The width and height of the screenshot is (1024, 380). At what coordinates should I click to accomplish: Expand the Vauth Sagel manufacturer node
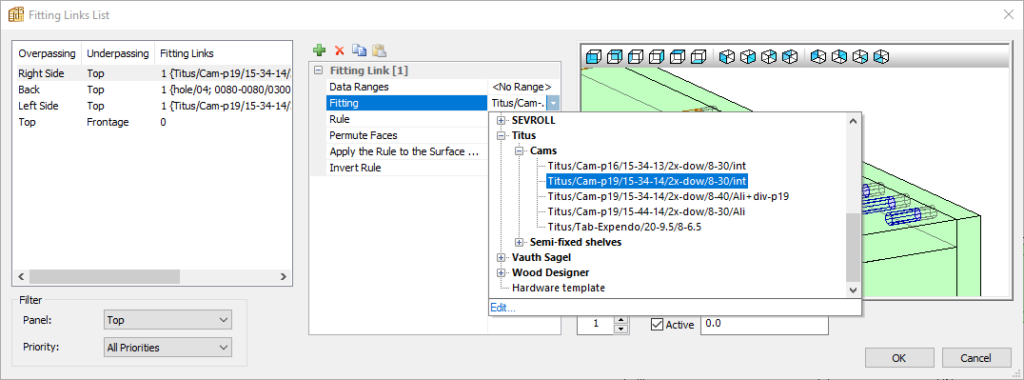pos(502,257)
